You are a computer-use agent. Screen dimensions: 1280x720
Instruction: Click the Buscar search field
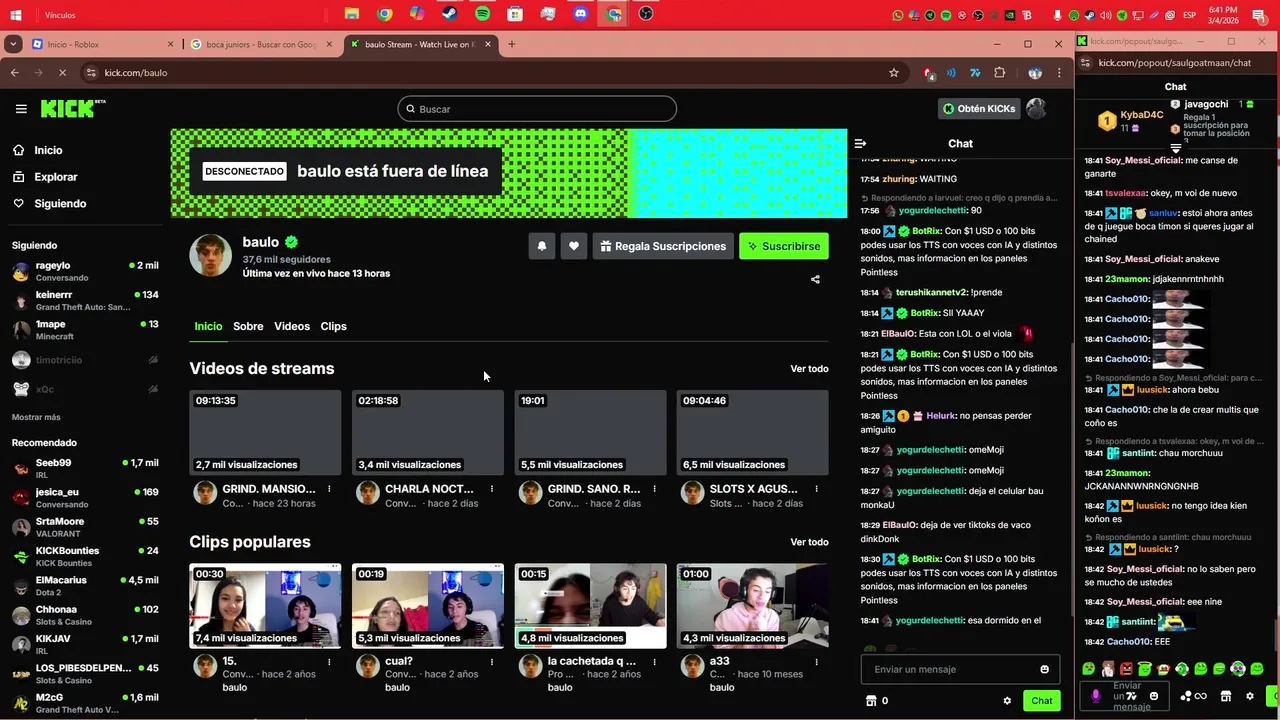point(537,109)
